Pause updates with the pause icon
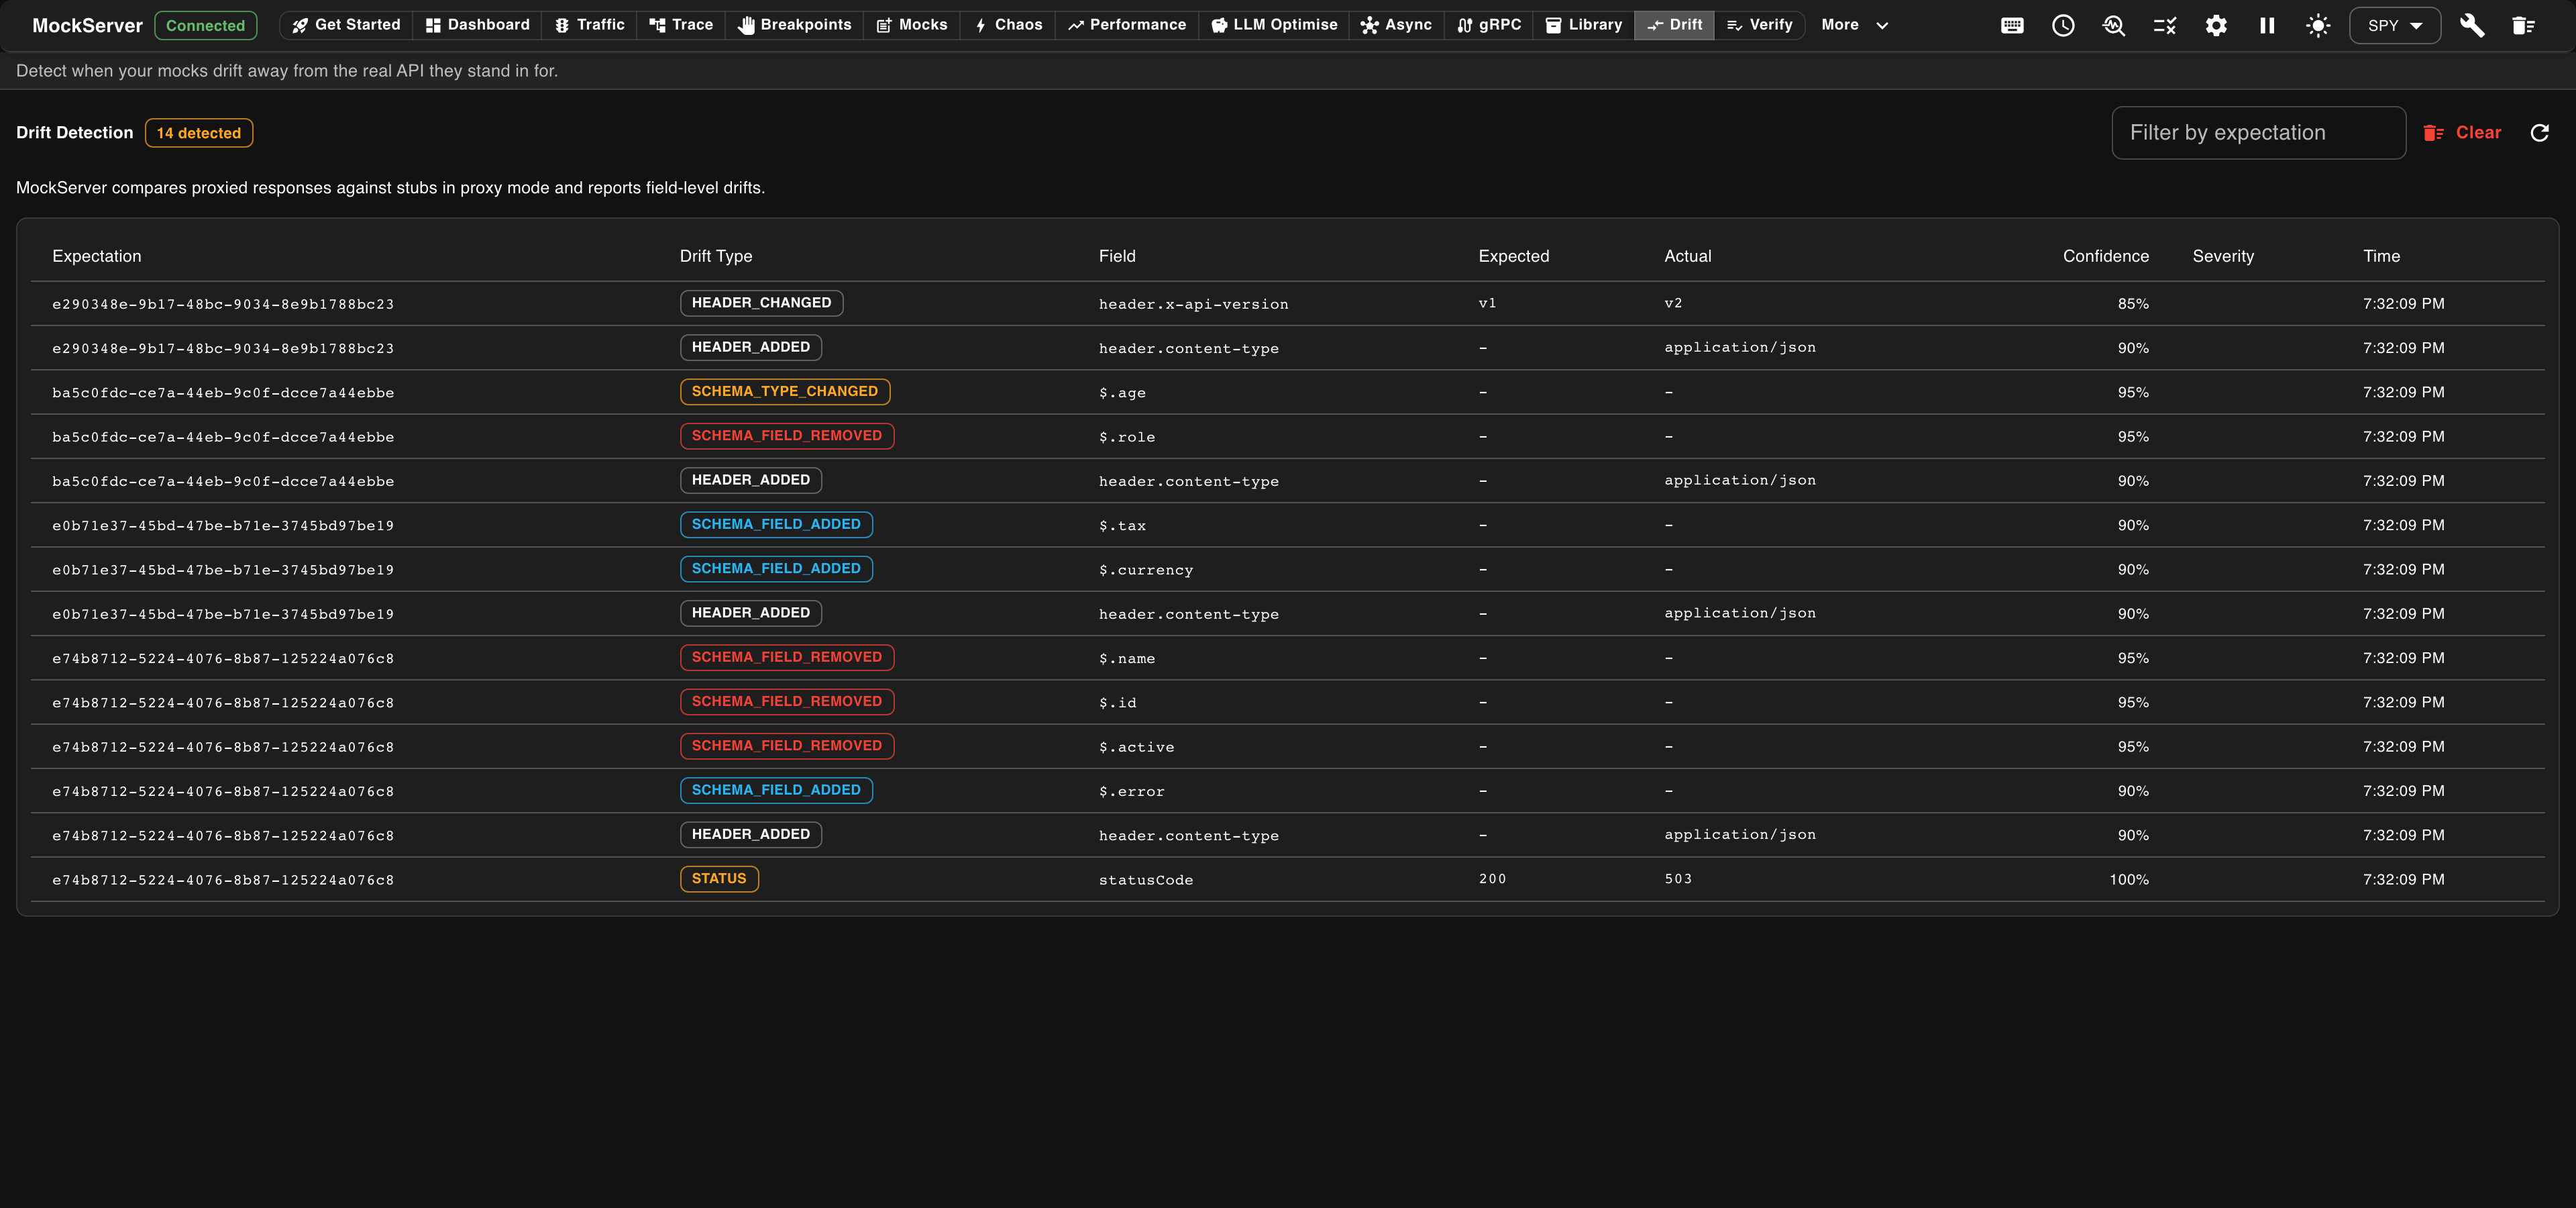Screen dimensions: 2576x1208 click(x=2267, y=26)
